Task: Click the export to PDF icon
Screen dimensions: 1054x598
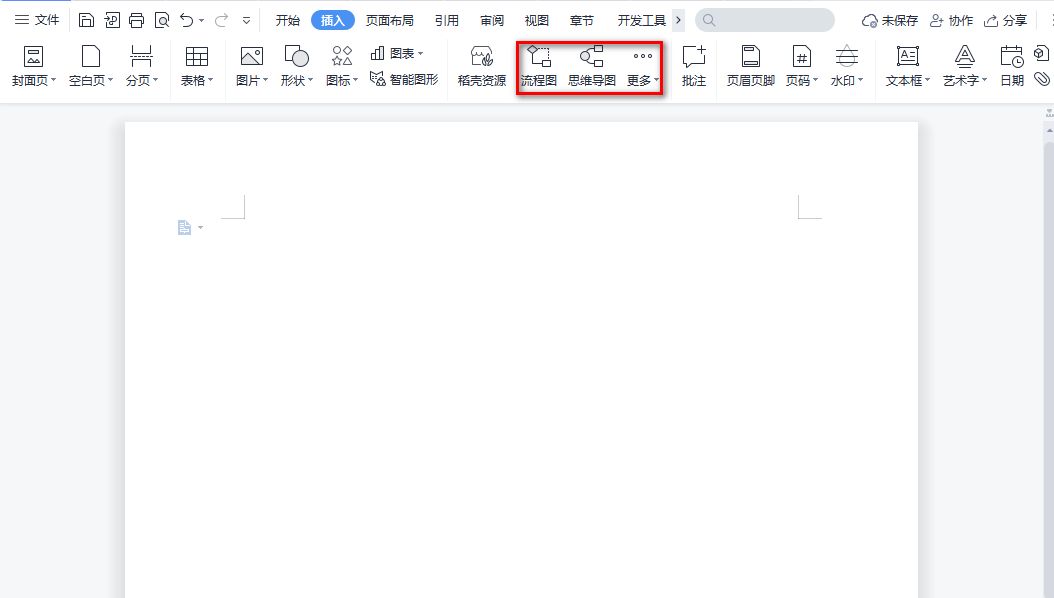Action: [x=112, y=20]
